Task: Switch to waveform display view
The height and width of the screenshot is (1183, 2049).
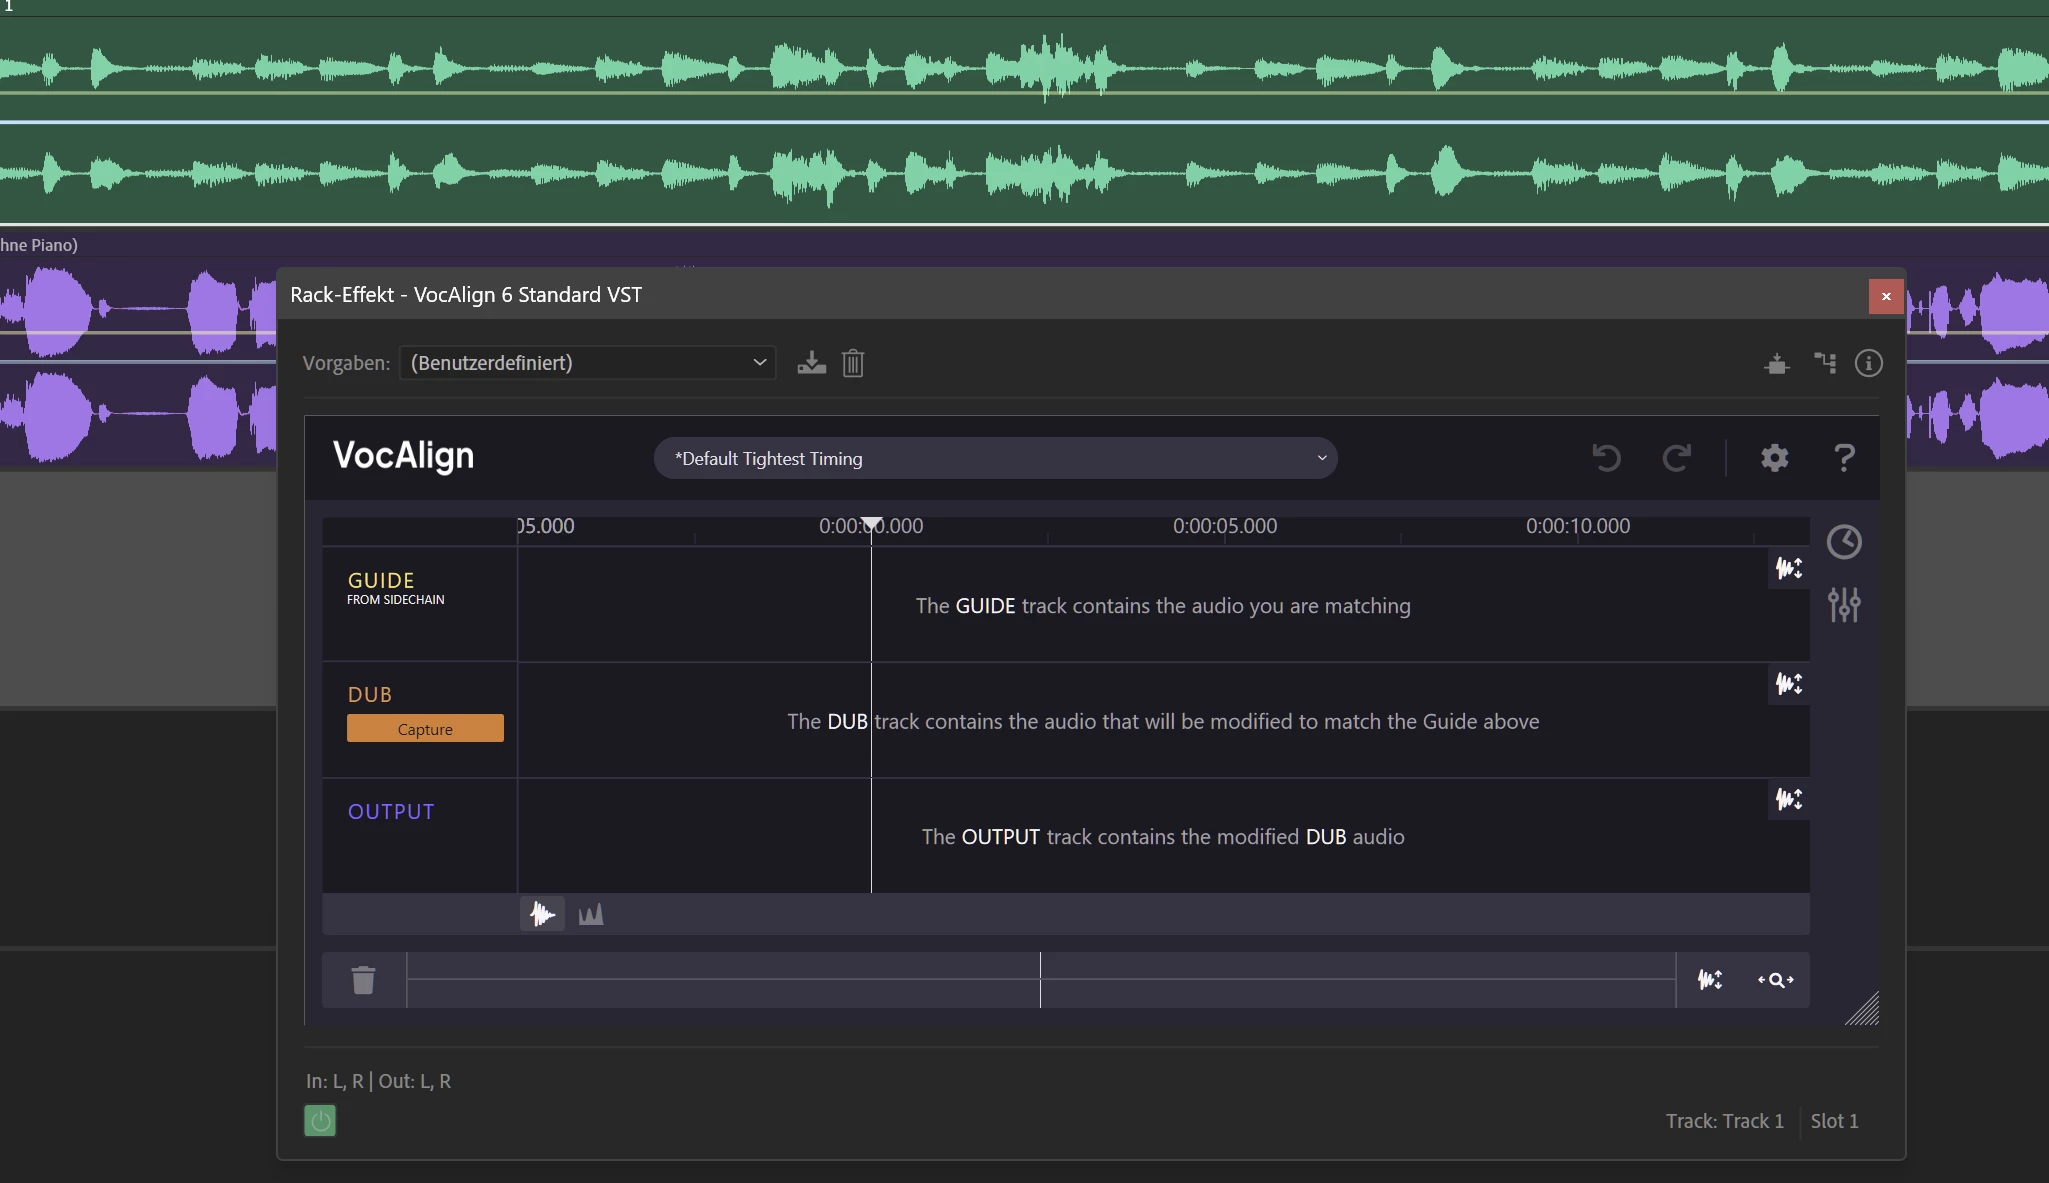Action: (x=542, y=914)
